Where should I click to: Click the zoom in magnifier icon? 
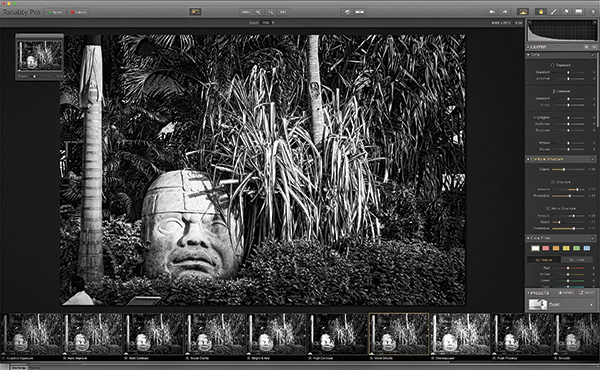(x=258, y=12)
